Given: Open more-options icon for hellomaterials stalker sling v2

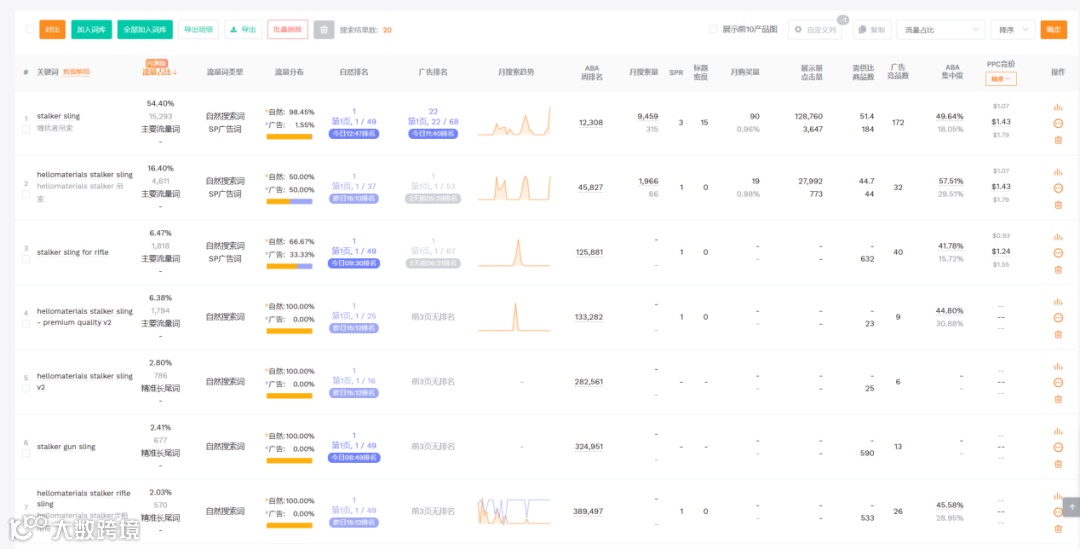Looking at the screenshot, I should [1058, 382].
